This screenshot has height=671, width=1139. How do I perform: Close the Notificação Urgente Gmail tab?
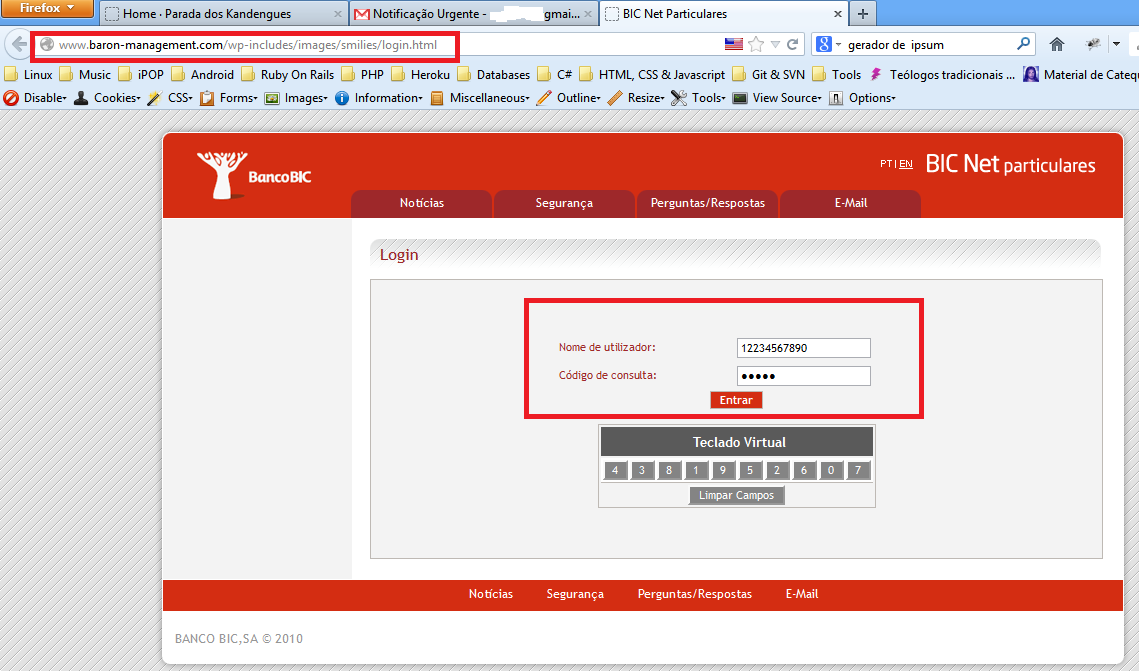pyautogui.click(x=588, y=14)
